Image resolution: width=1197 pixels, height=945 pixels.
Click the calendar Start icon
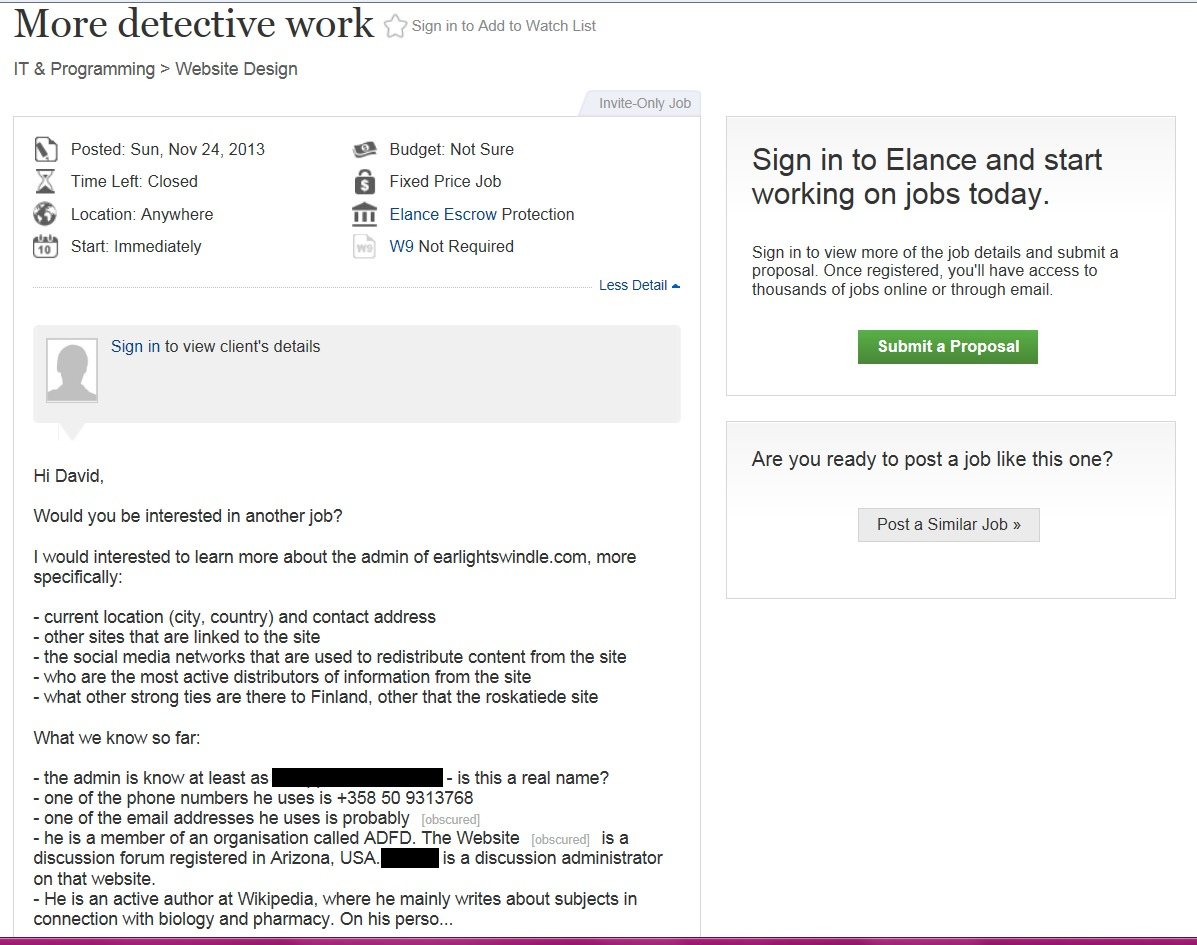point(45,246)
